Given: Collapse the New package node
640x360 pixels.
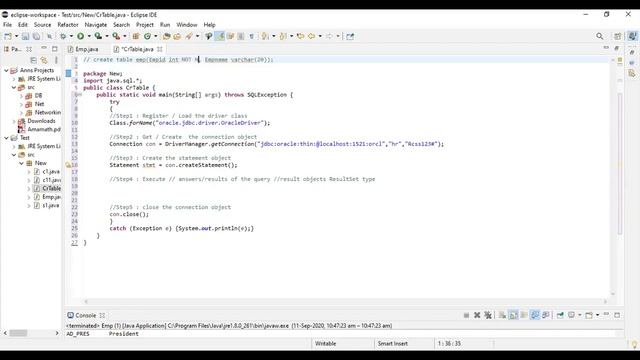Looking at the screenshot, I should click(21, 163).
